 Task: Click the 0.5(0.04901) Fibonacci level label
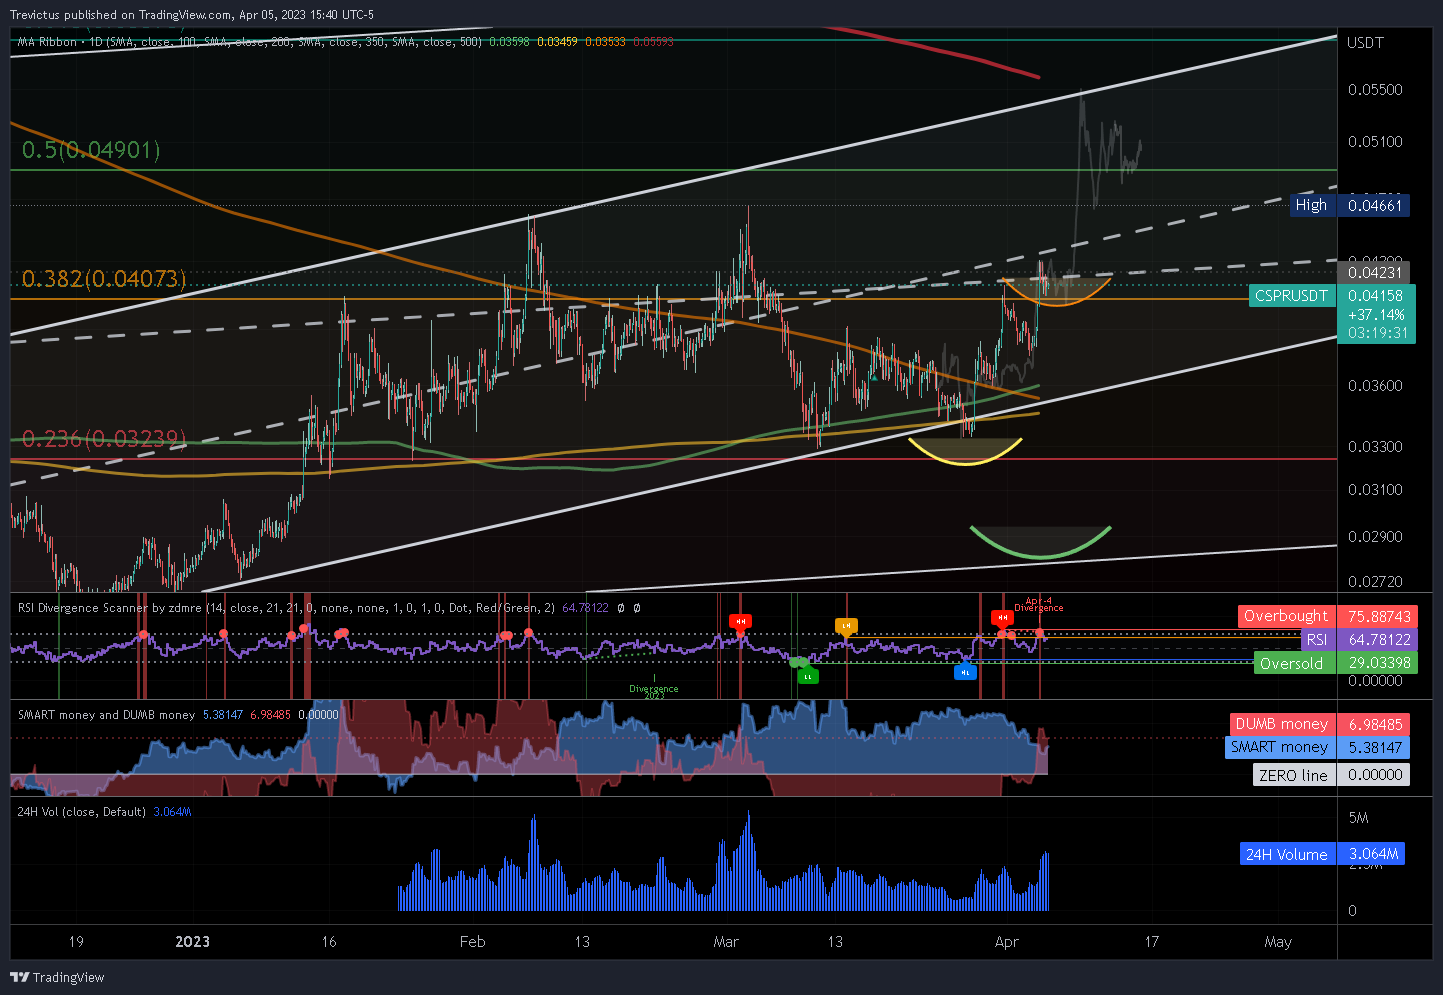91,150
